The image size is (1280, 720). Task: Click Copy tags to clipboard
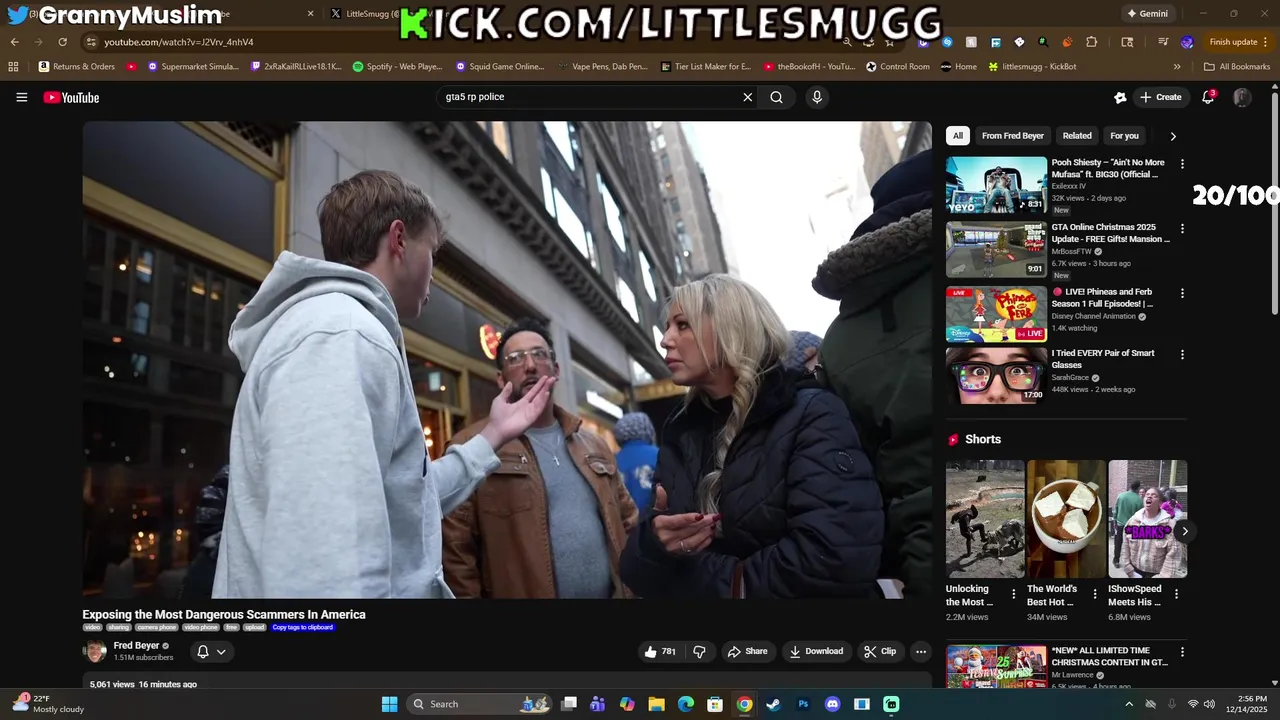pos(303,627)
